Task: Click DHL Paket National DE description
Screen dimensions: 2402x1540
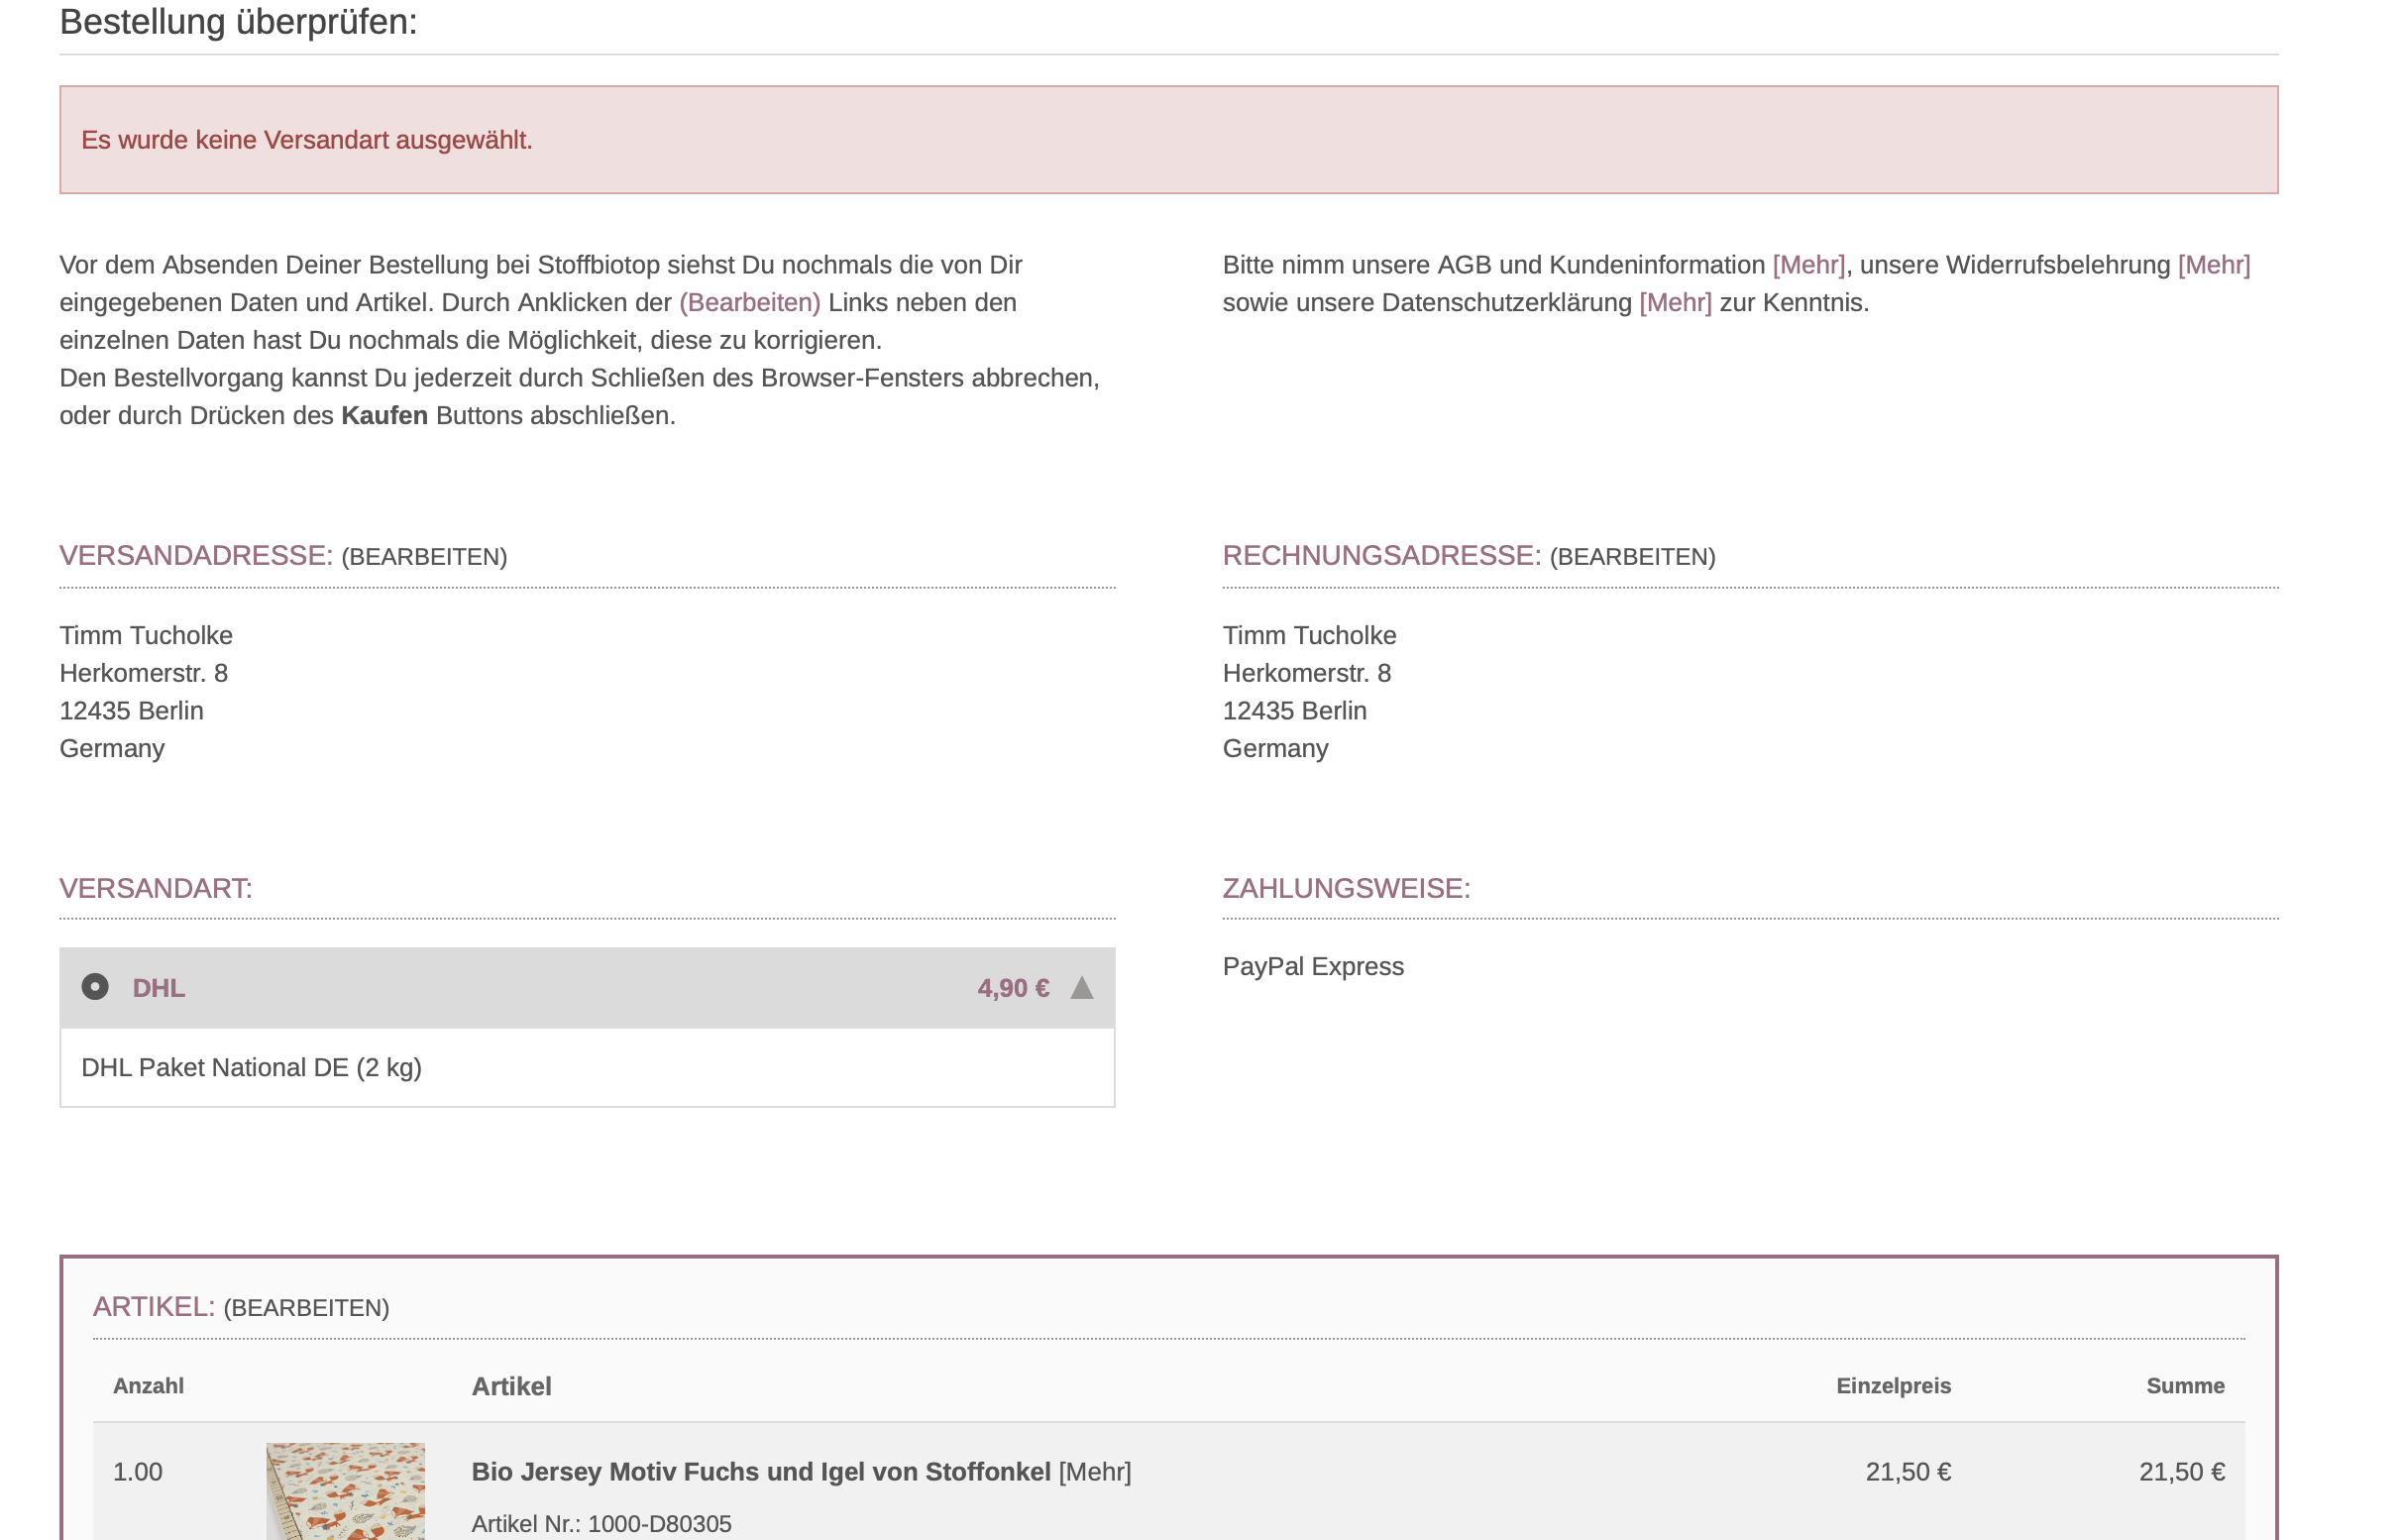Action: [x=251, y=1067]
